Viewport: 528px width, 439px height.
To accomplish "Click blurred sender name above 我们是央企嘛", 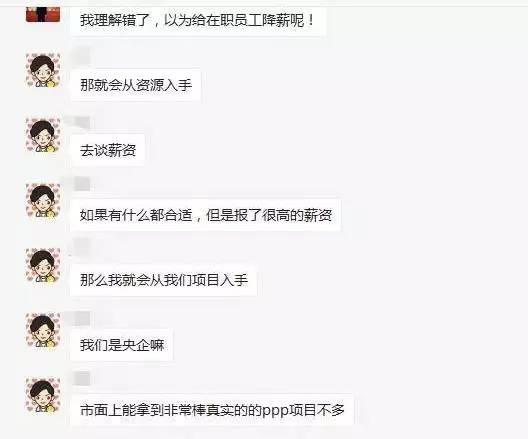I will tap(80, 318).
